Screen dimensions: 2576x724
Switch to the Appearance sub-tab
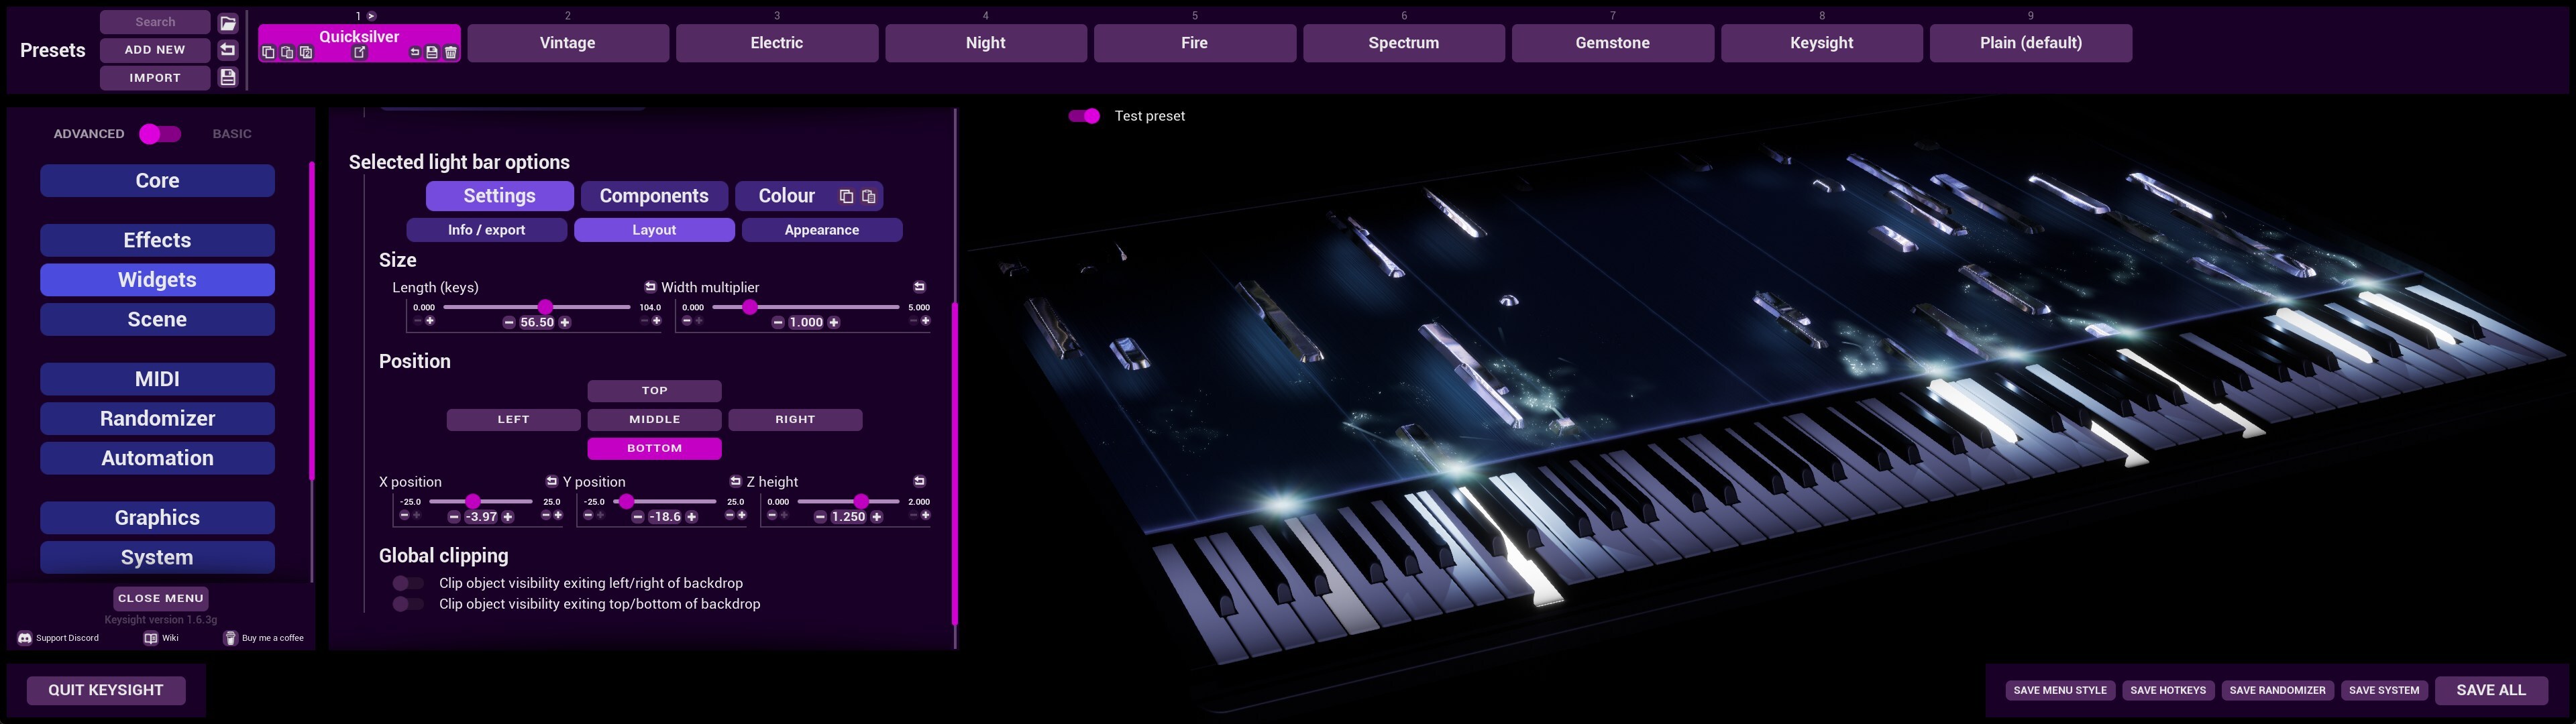[x=821, y=230]
